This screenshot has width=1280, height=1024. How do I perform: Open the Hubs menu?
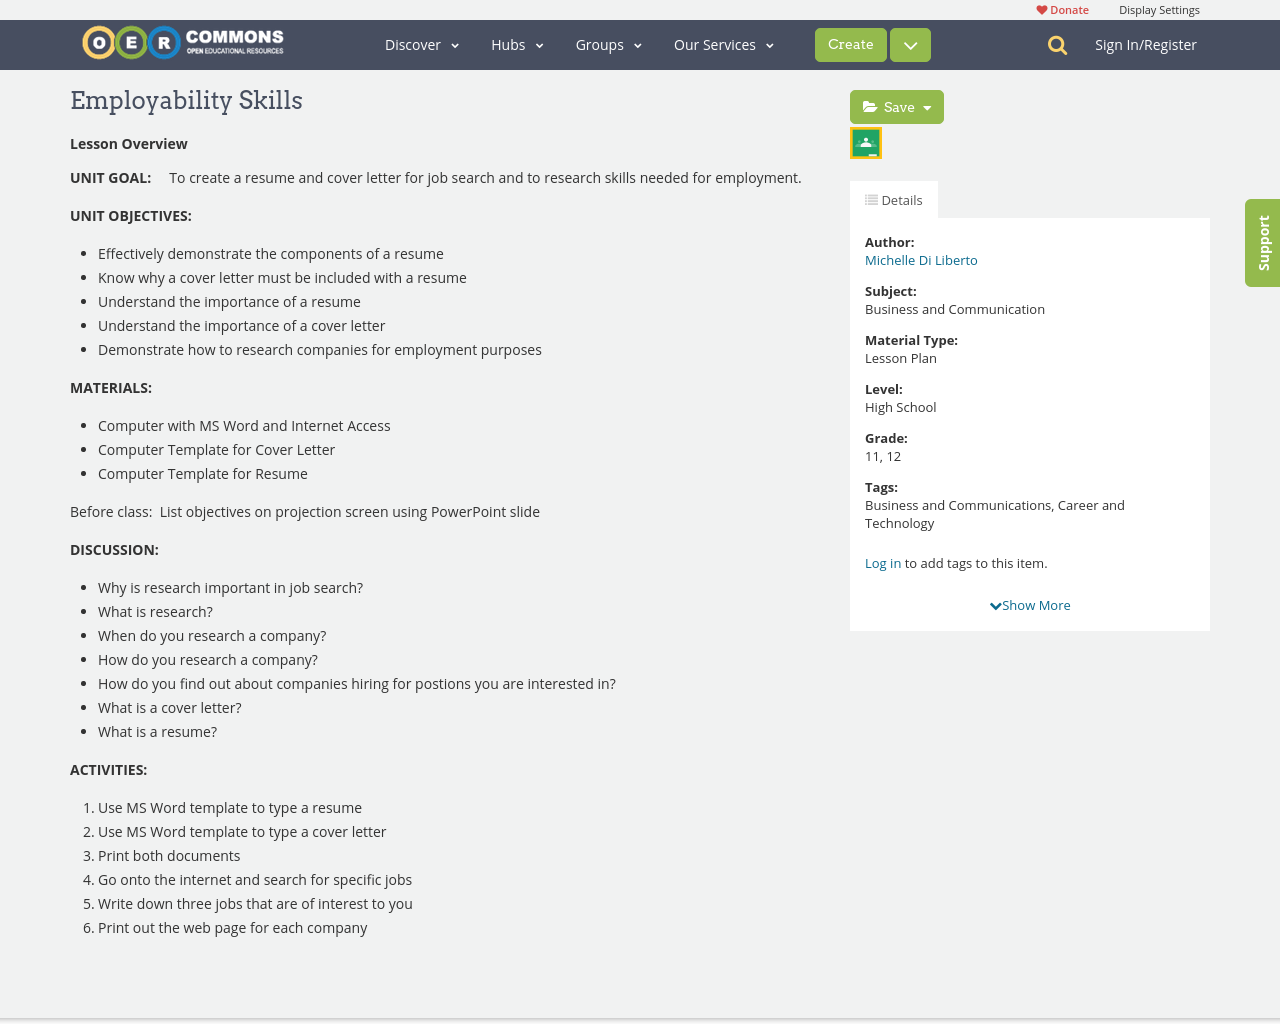point(508,44)
